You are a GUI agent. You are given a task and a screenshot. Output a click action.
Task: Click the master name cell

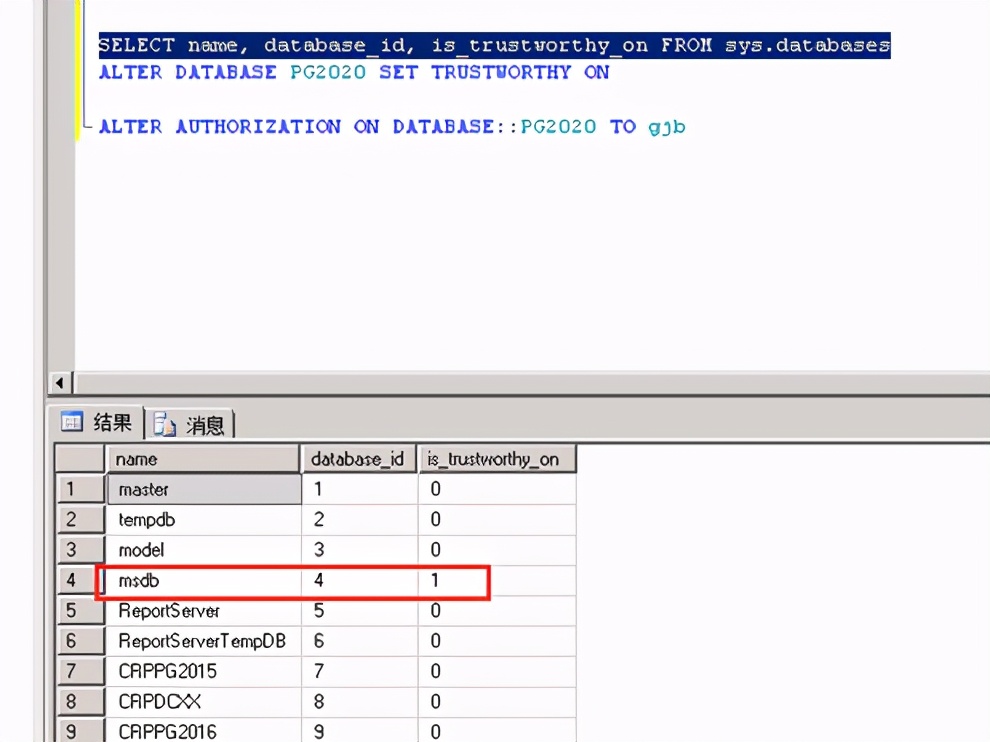pyautogui.click(x=203, y=490)
